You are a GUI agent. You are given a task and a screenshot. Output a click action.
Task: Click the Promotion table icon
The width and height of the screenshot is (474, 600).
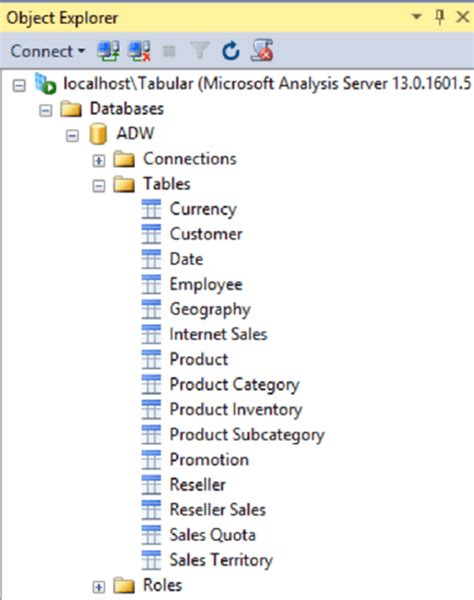[151, 460]
